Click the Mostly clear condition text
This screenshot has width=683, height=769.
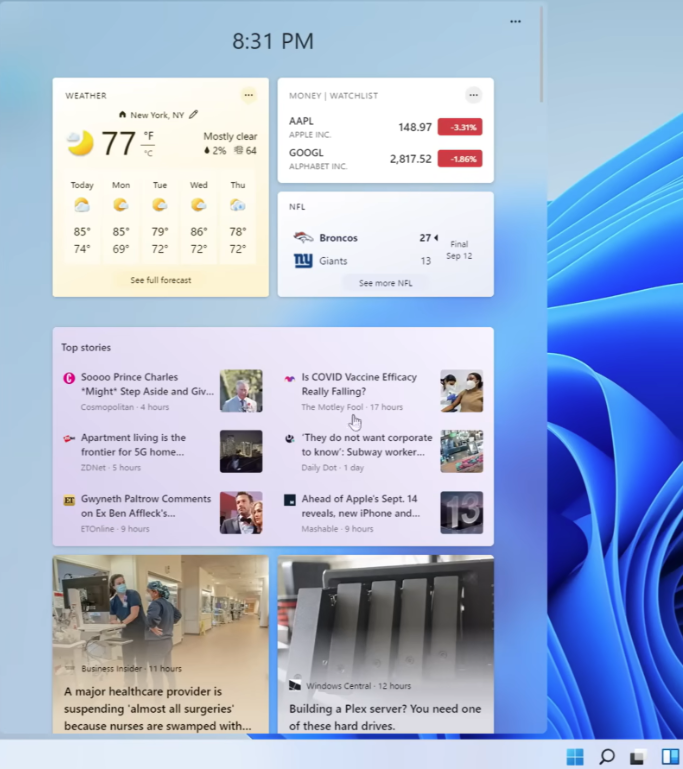[x=230, y=136]
